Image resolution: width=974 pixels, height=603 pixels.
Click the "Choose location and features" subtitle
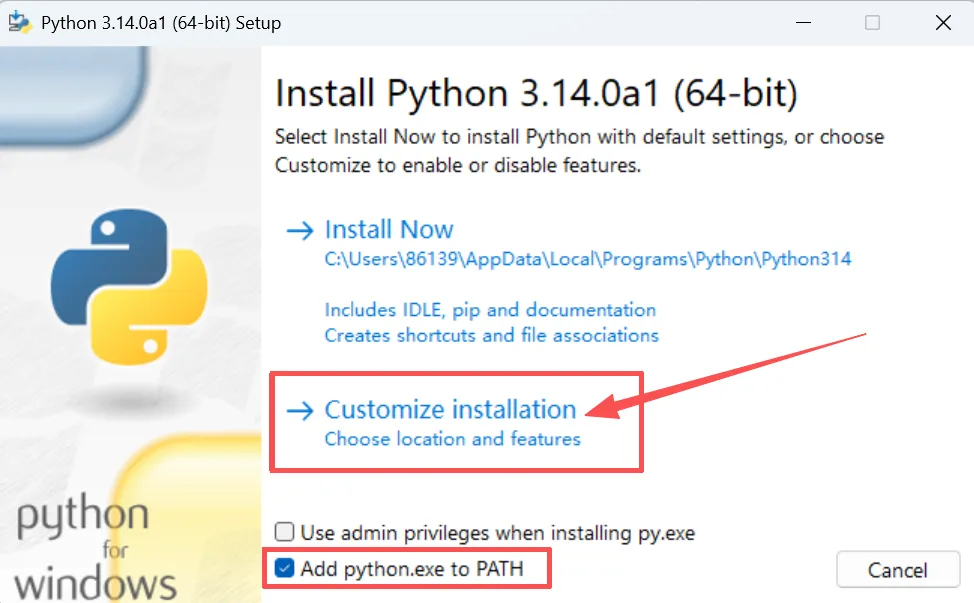[452, 439]
